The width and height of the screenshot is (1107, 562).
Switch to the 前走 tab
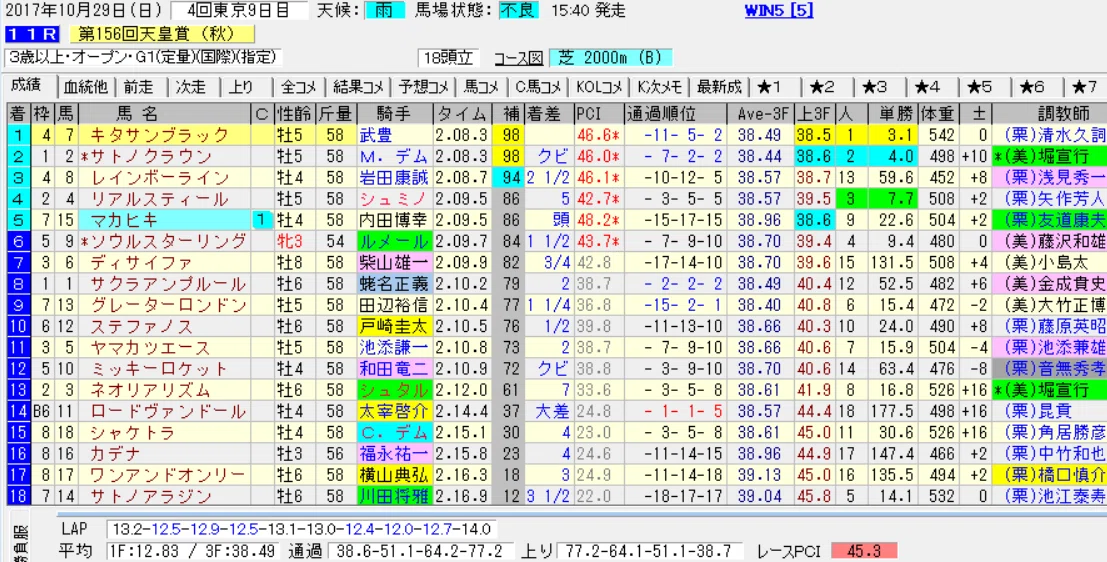click(x=138, y=88)
